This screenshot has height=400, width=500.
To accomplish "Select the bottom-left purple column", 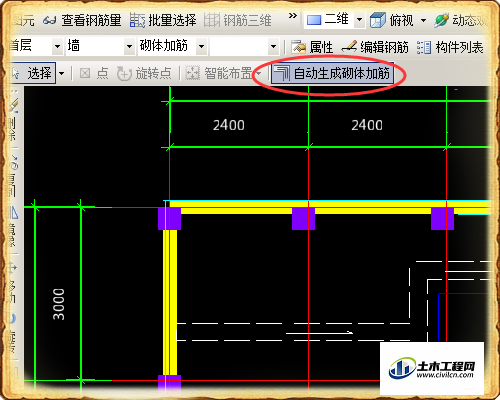I will [x=169, y=383].
